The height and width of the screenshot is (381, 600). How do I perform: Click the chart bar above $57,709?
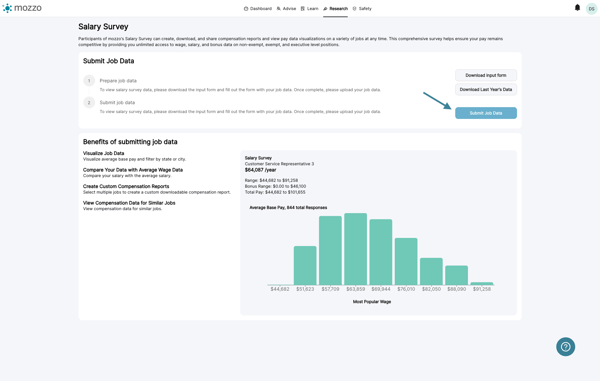330,251
